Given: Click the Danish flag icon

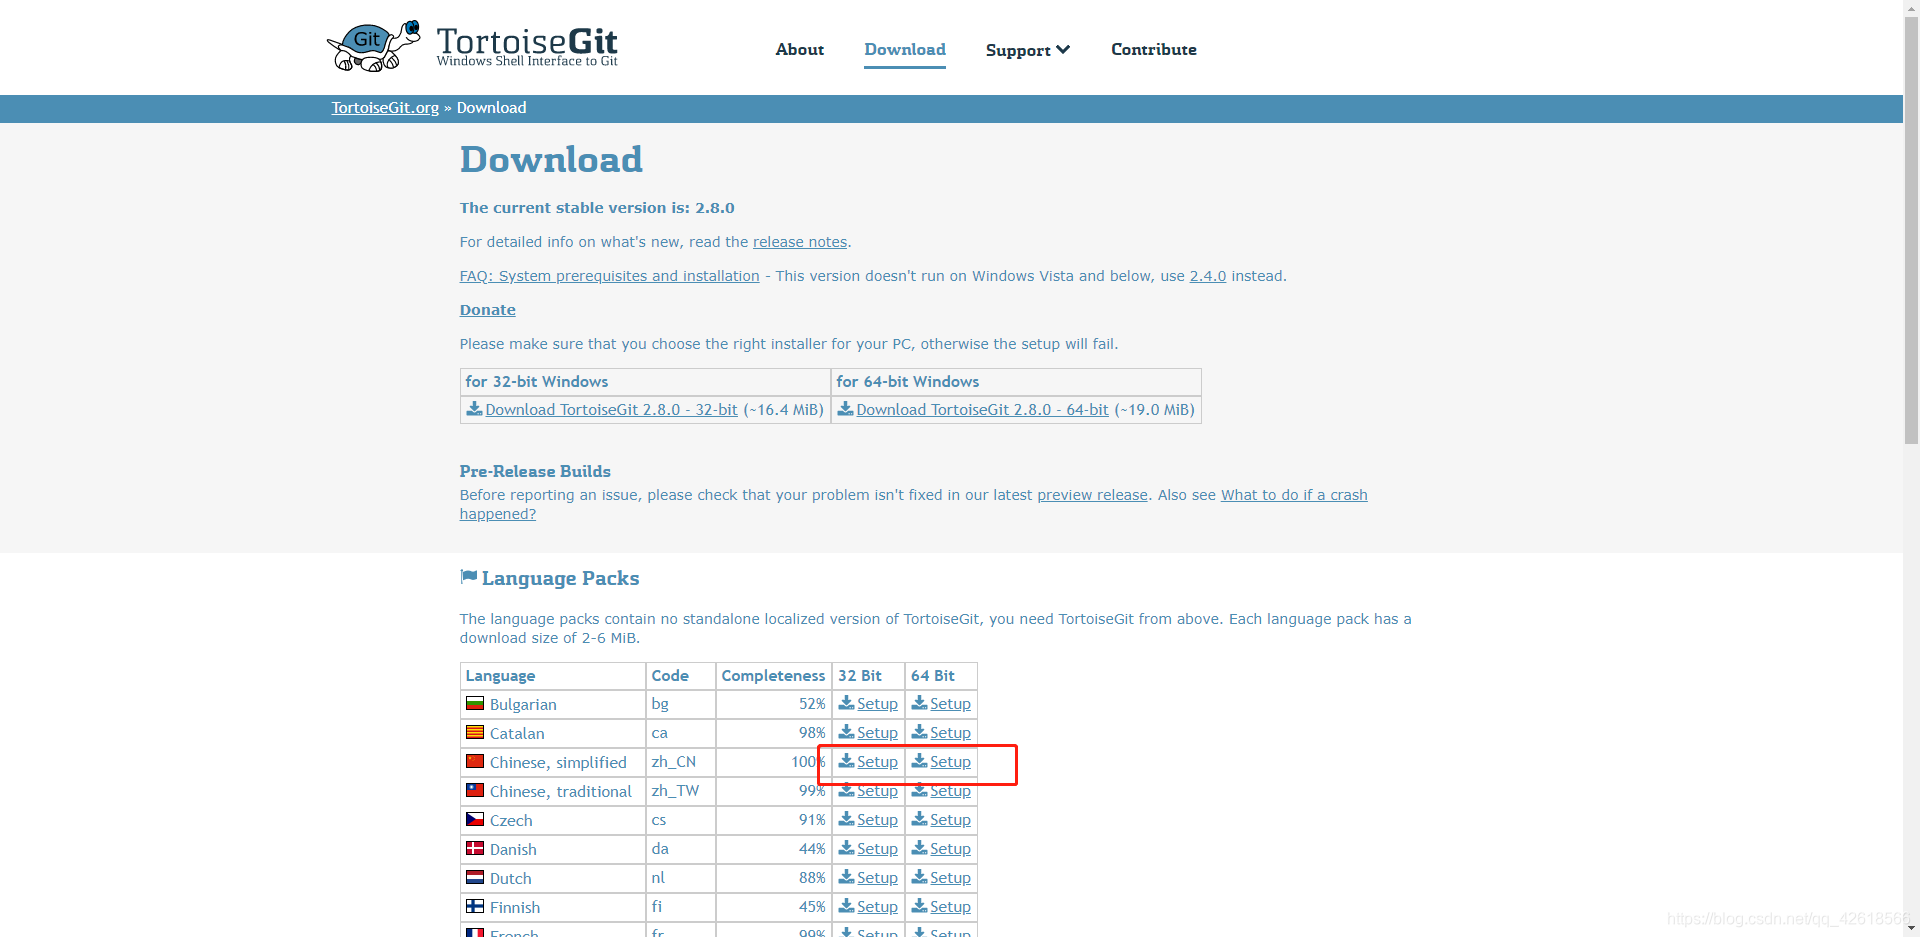Looking at the screenshot, I should click(475, 849).
